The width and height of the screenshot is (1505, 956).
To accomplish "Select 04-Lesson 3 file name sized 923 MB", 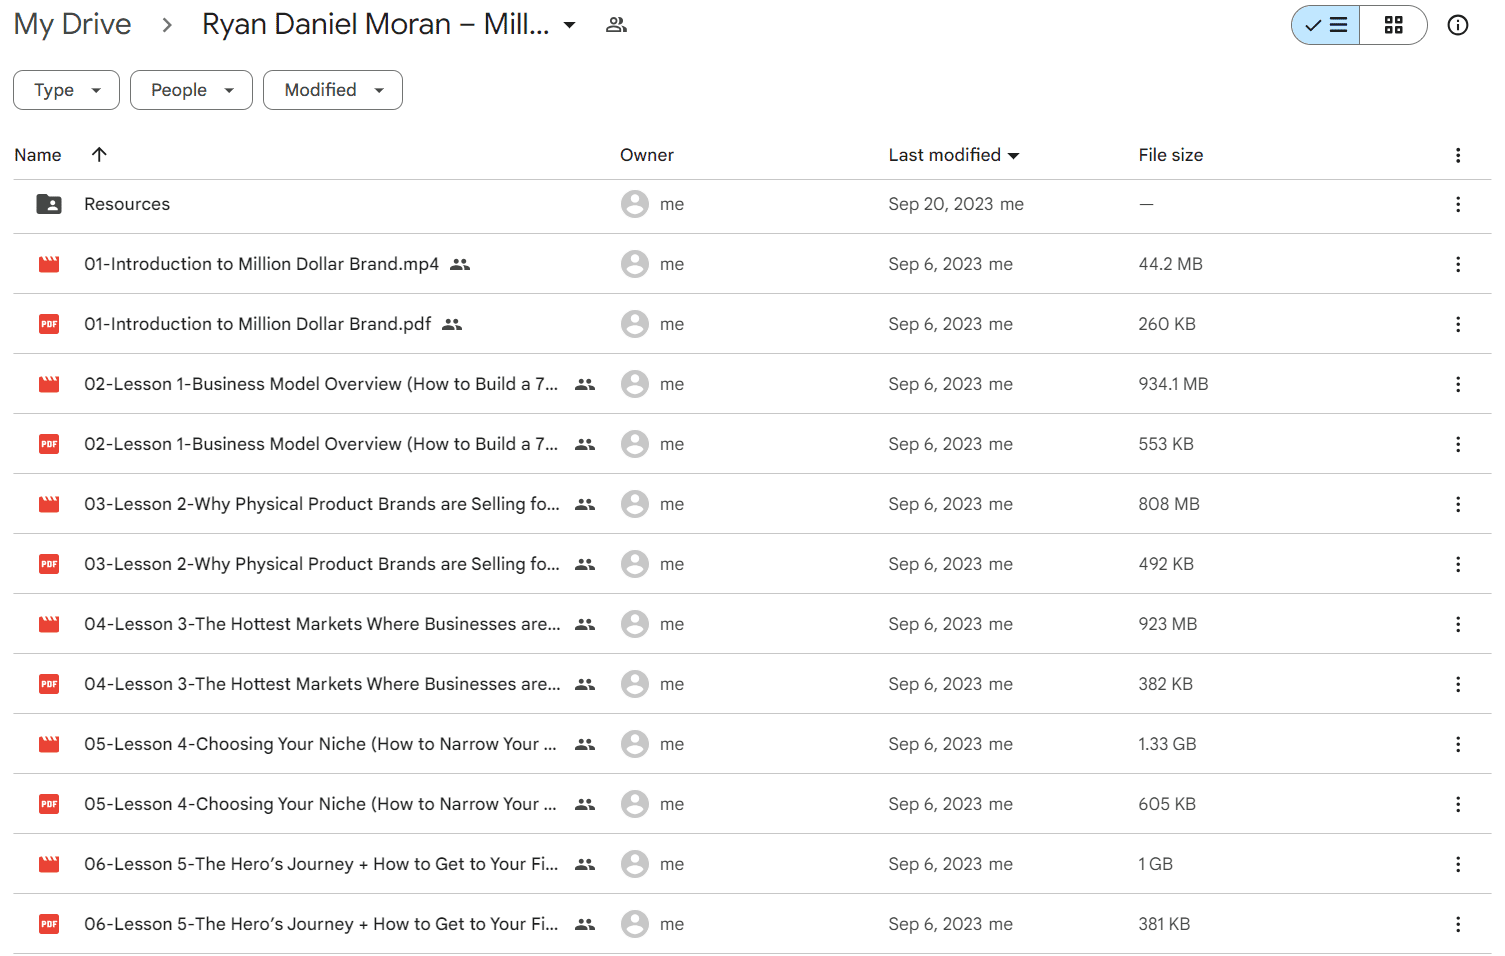I will (322, 624).
